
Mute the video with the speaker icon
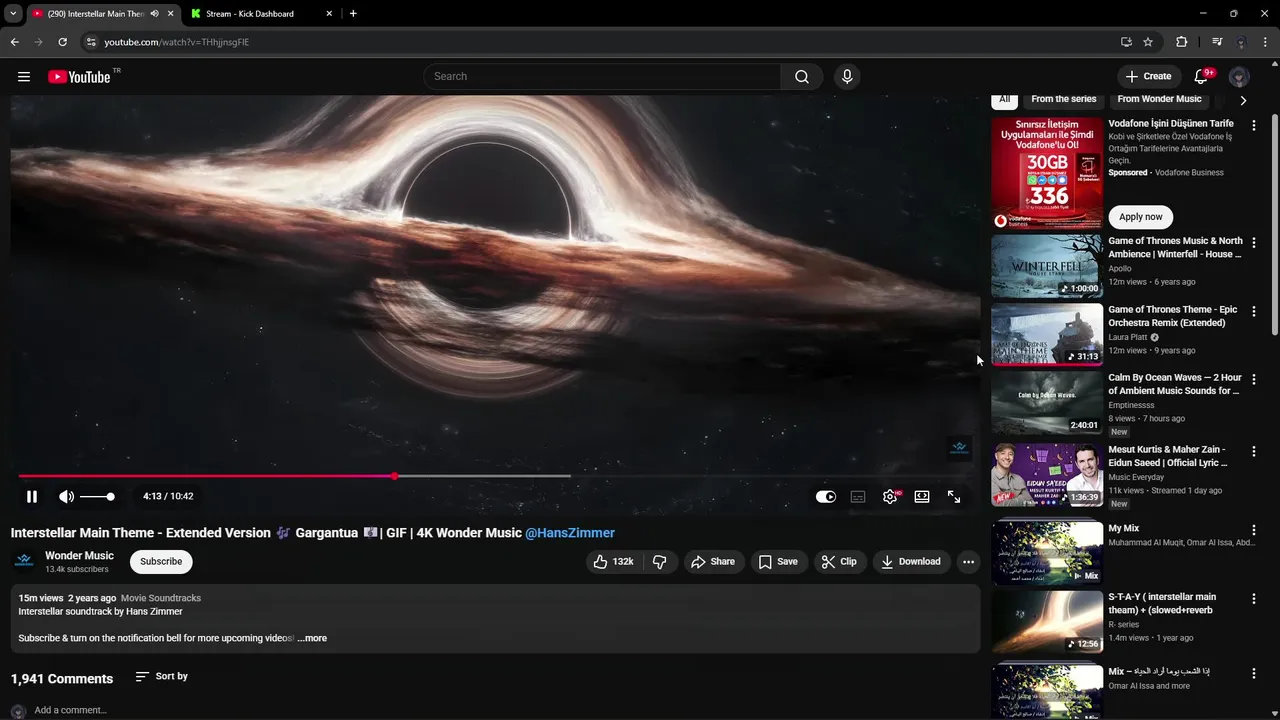tap(66, 497)
